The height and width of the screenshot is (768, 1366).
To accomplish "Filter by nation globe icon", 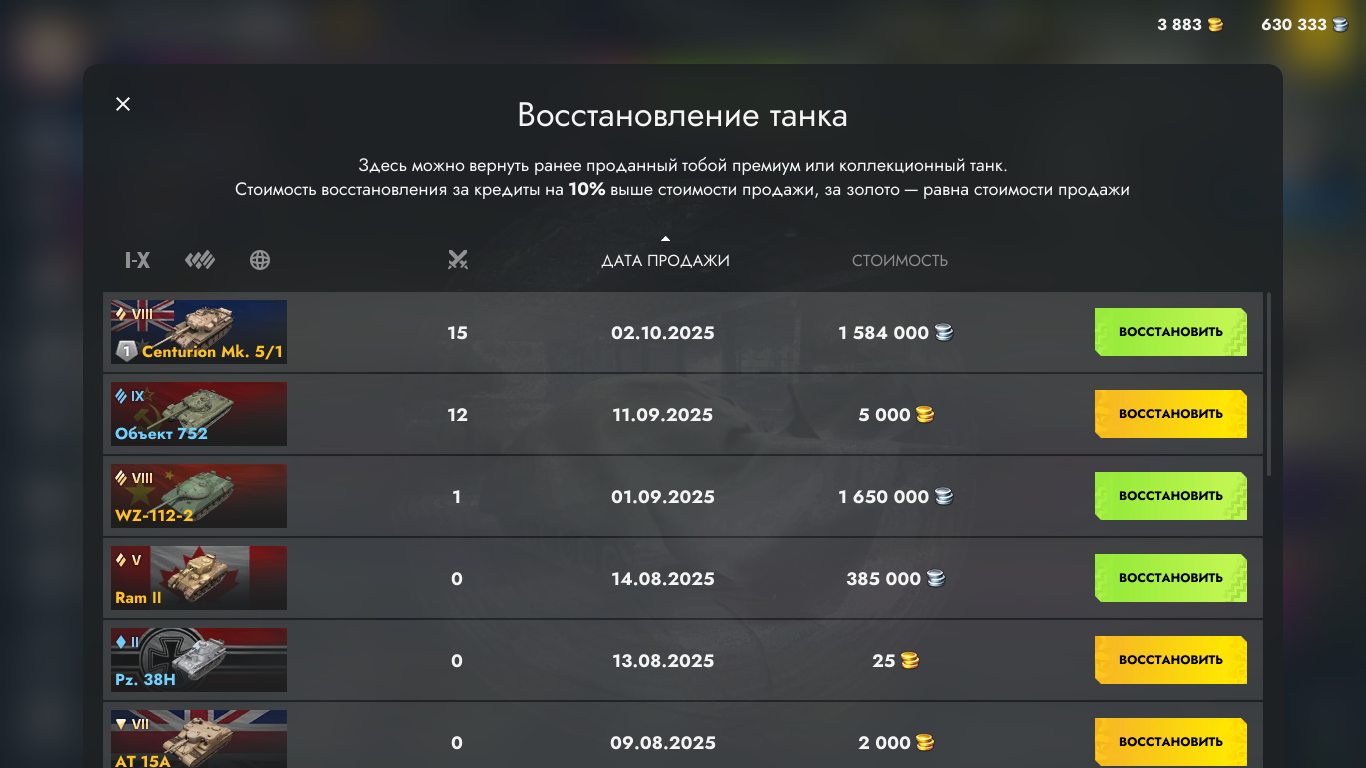I will tap(260, 261).
